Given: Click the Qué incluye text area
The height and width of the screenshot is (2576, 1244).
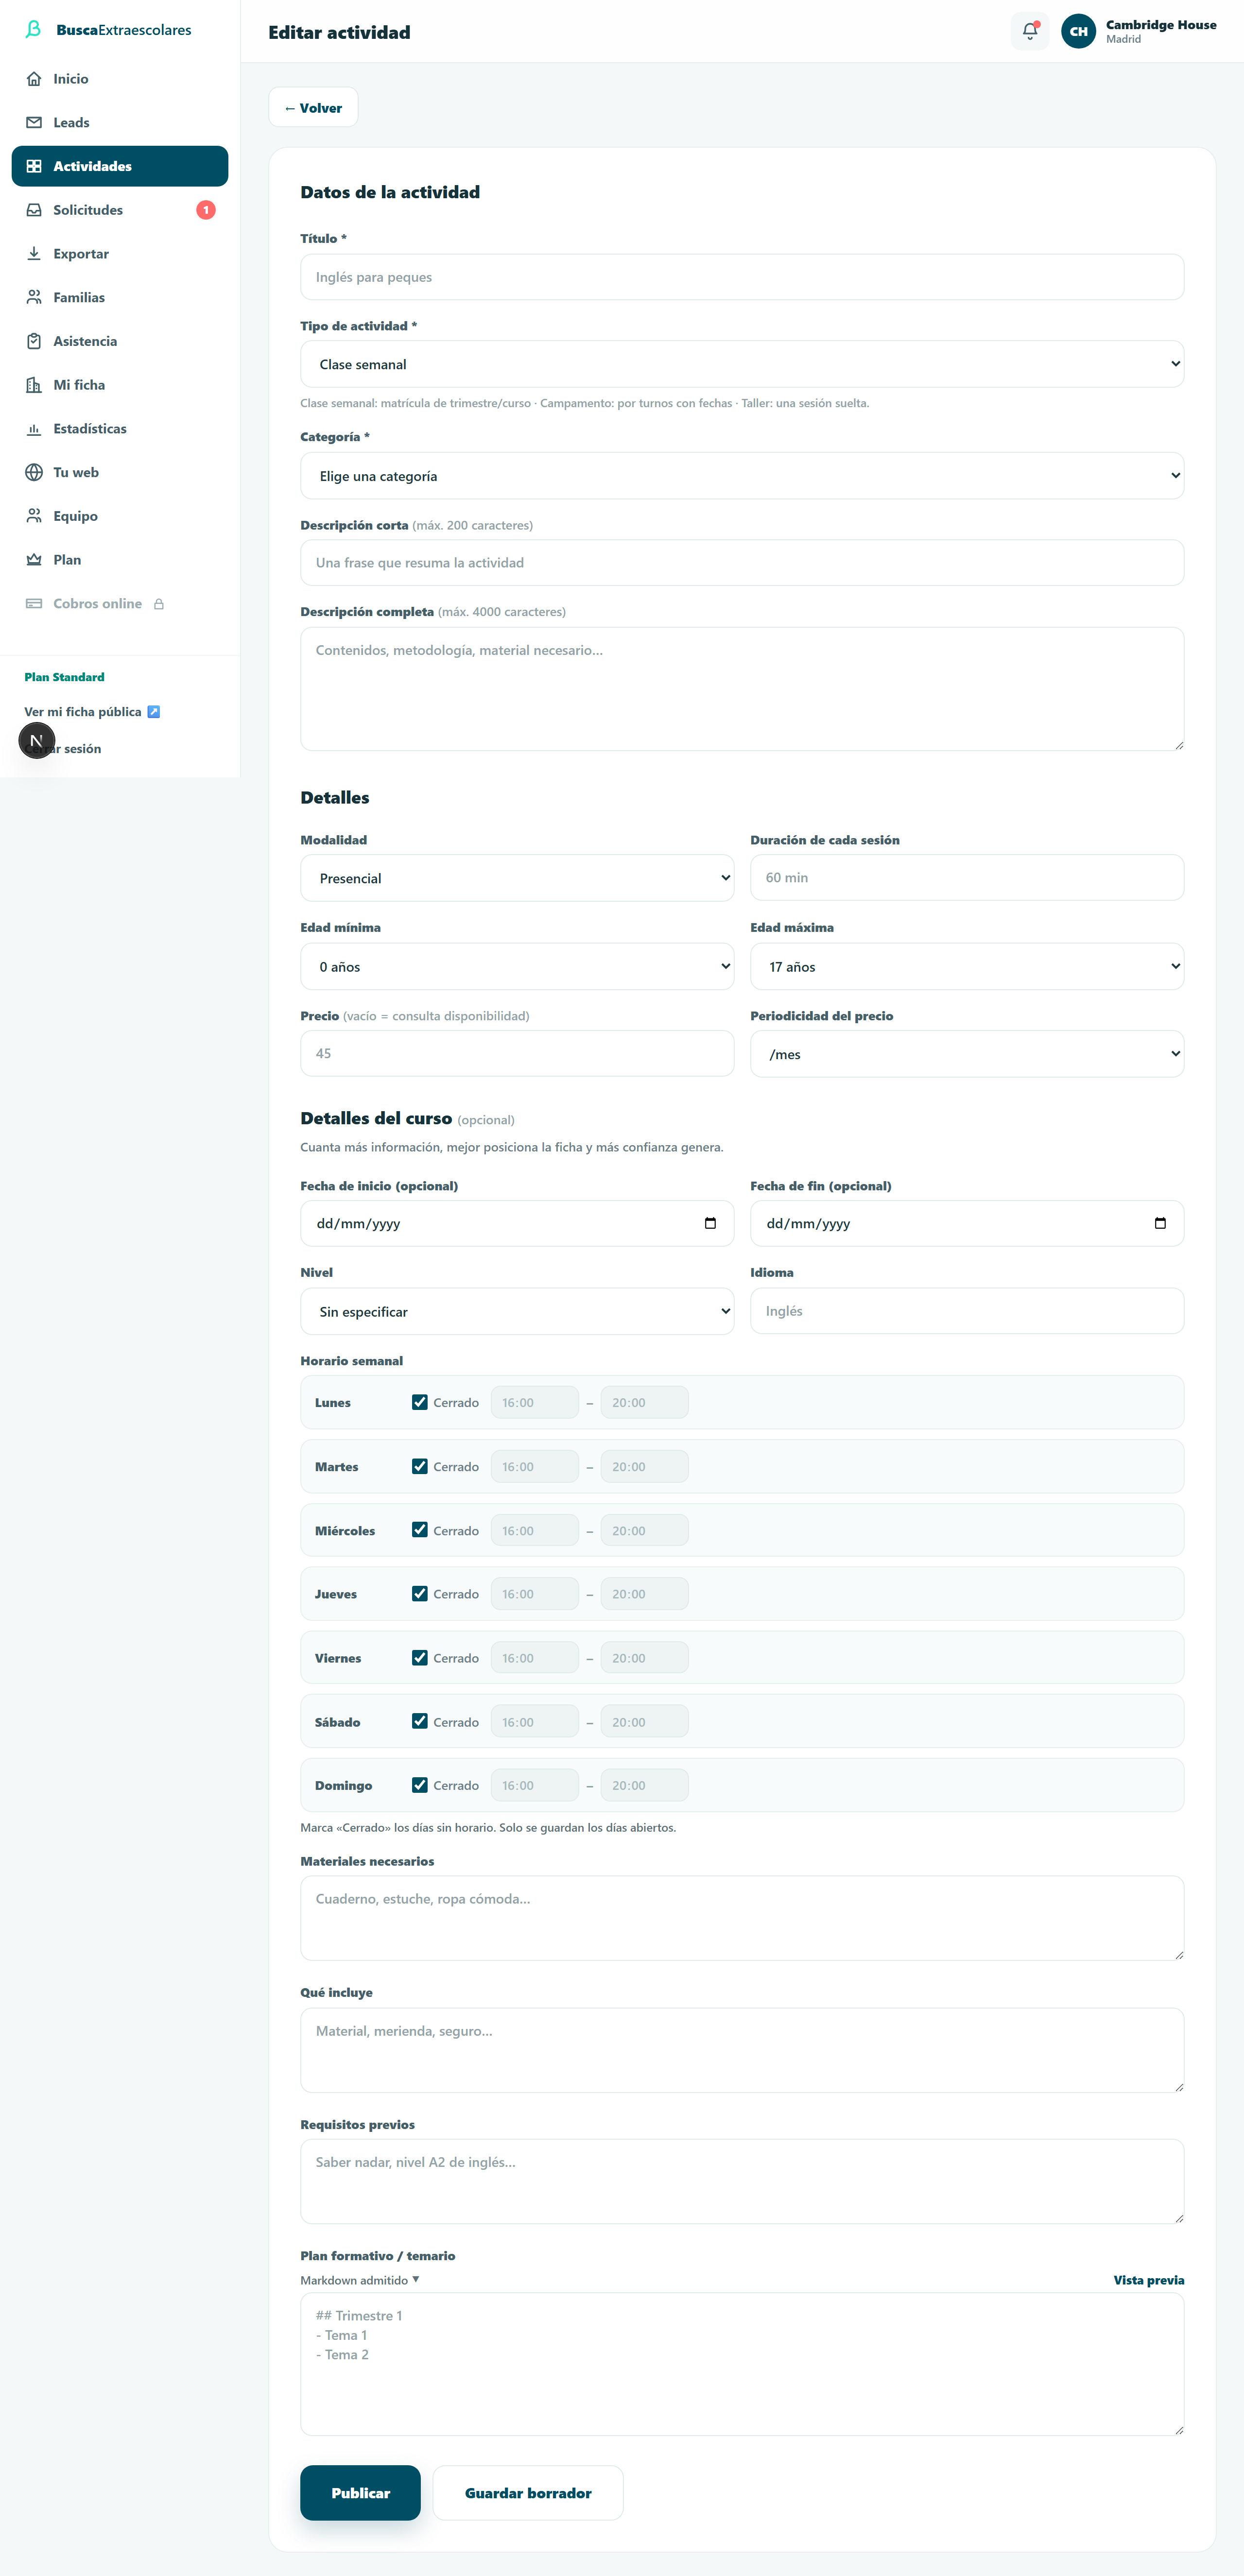Looking at the screenshot, I should pos(742,2050).
